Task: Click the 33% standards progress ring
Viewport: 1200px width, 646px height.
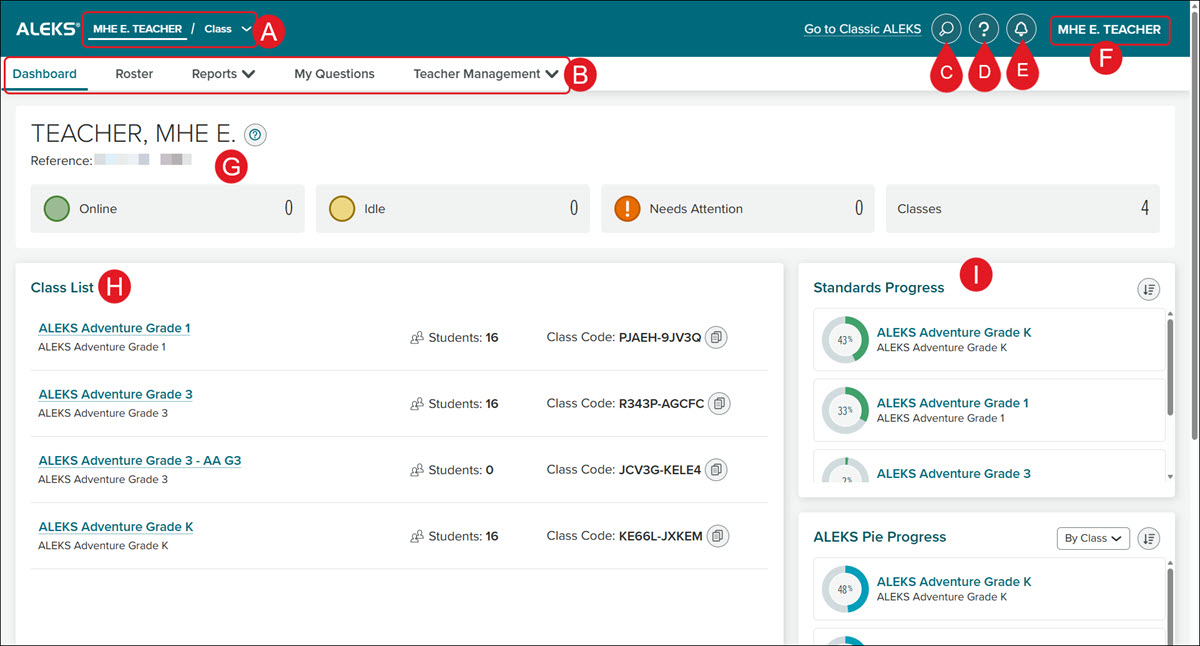Action: click(845, 410)
